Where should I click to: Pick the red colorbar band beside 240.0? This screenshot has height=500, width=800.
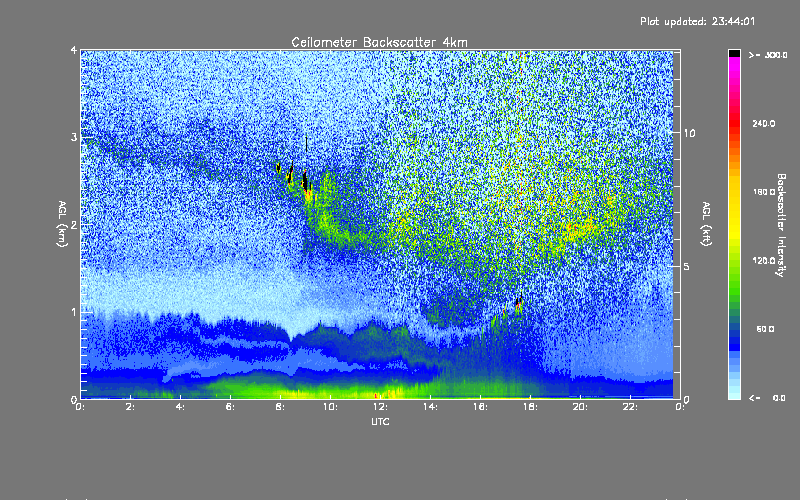[x=734, y=124]
